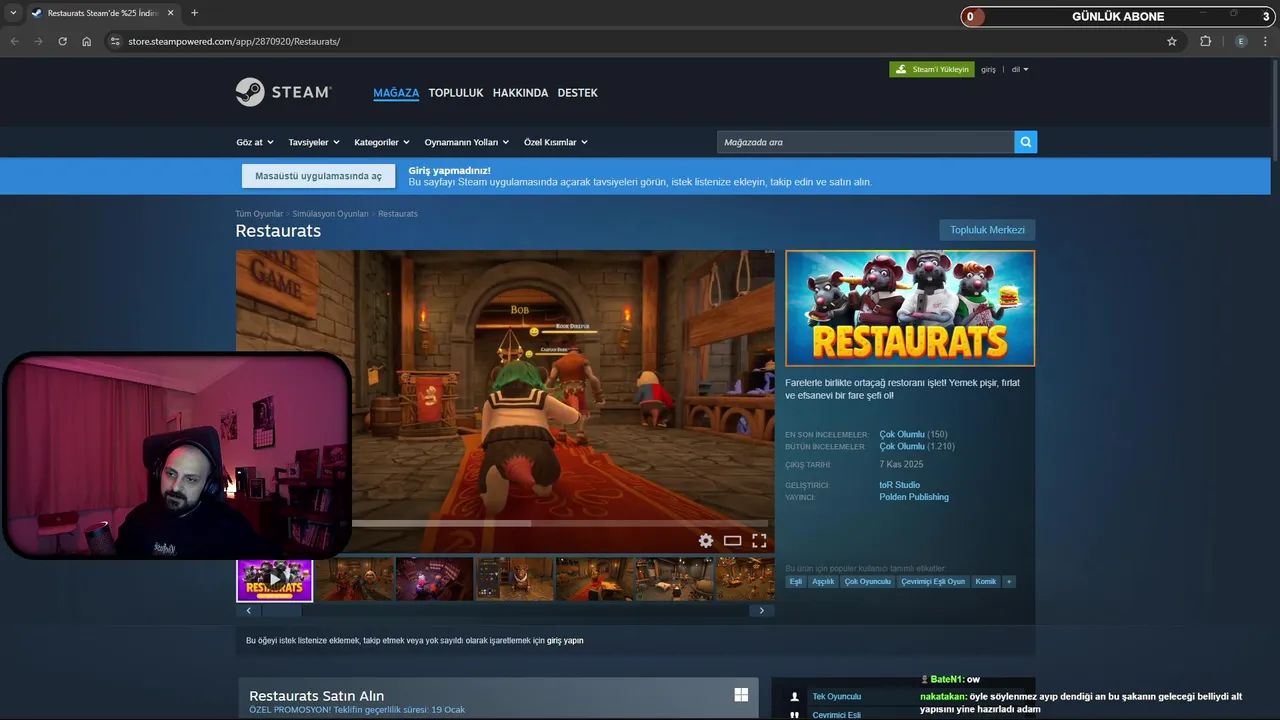The image size is (1280, 720).
Task: Open Chrome three-dot menu
Action: [x=1266, y=41]
